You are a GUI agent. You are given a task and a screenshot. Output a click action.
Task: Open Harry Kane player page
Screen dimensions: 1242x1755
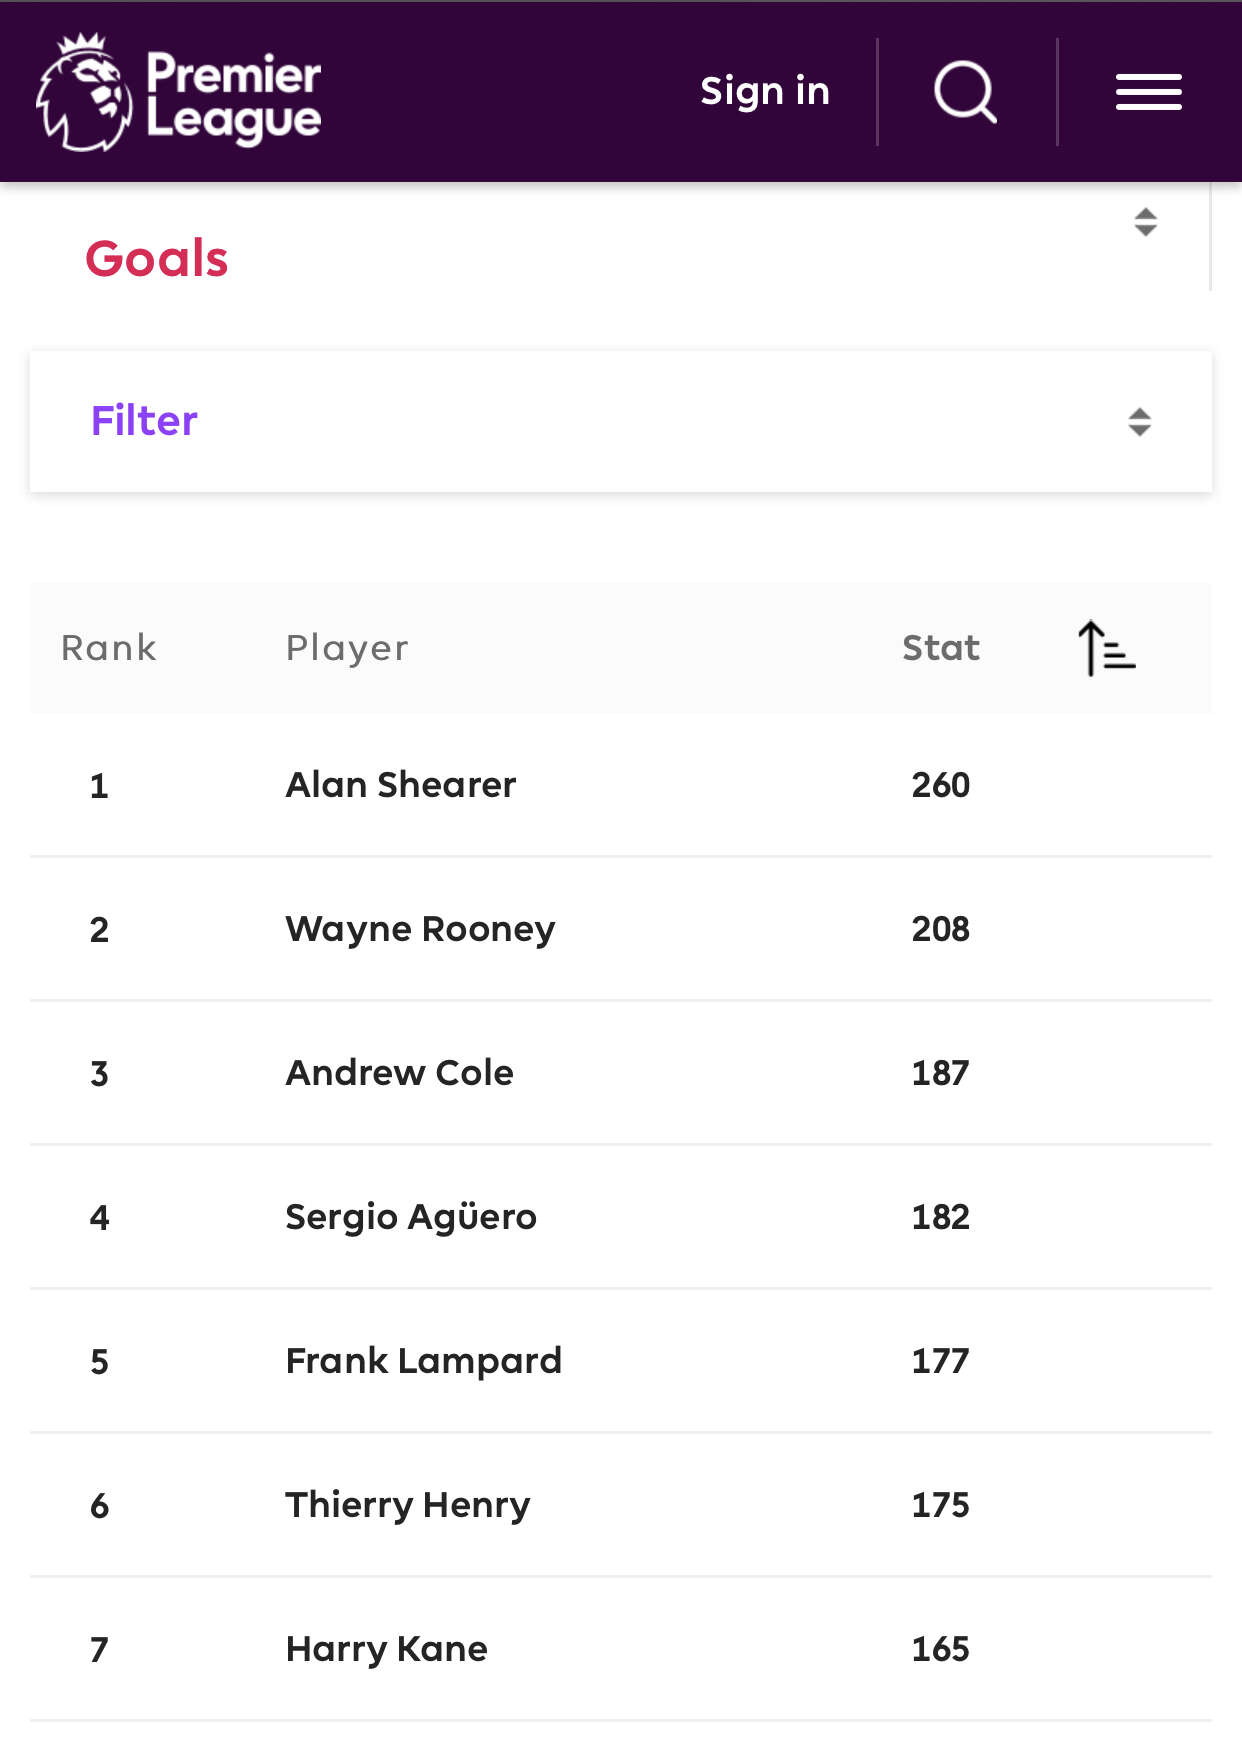(x=386, y=1649)
